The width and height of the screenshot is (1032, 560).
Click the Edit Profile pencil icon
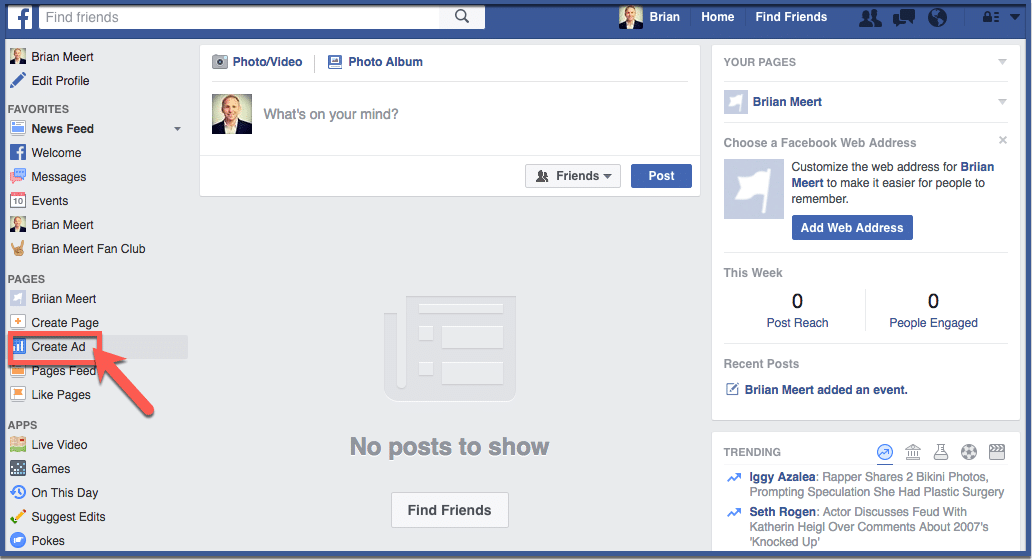(18, 80)
